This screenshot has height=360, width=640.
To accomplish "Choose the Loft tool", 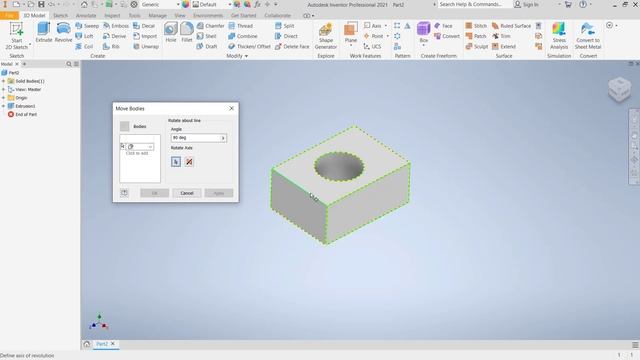I will pyautogui.click(x=84, y=36).
